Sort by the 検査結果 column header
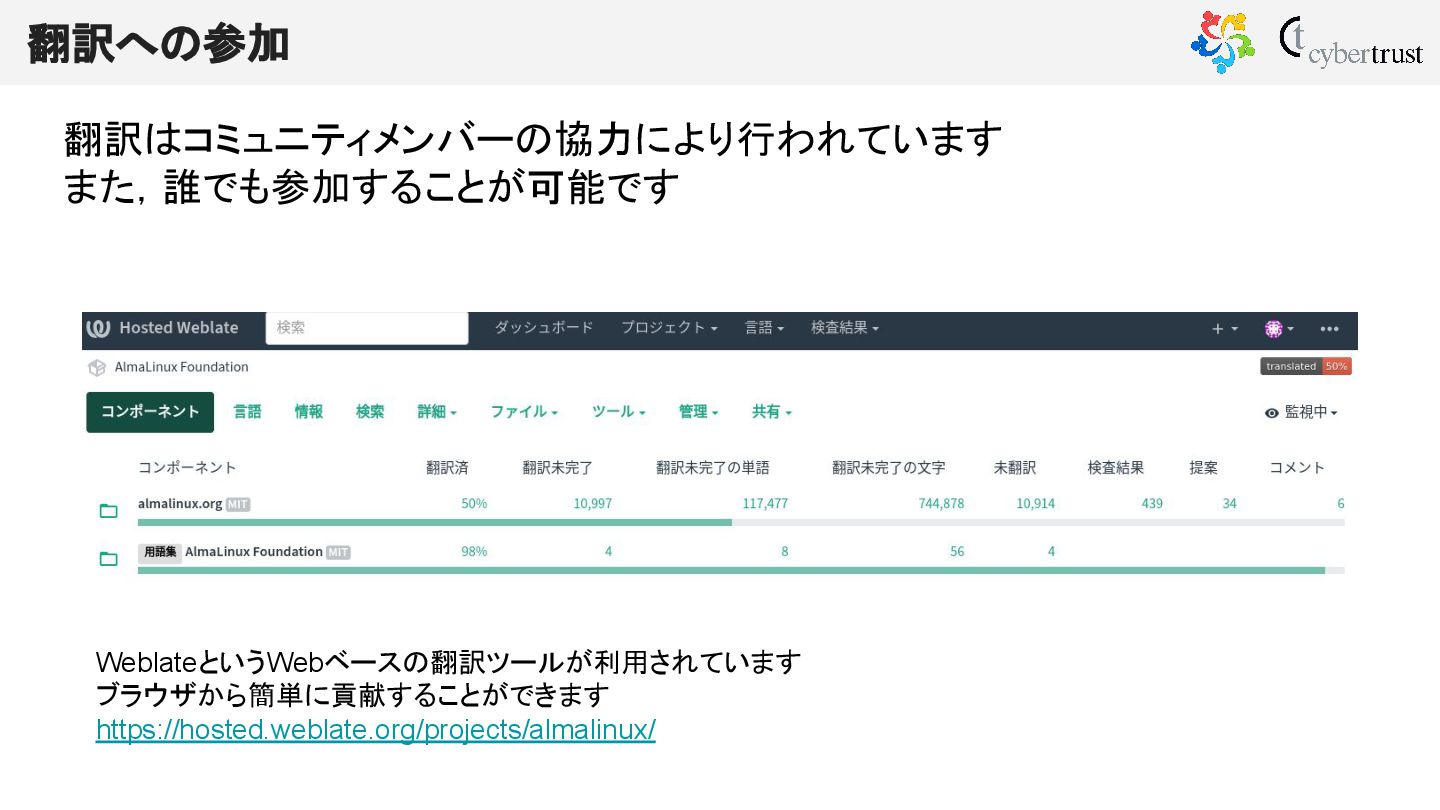The image size is (1440, 810). point(1116,468)
